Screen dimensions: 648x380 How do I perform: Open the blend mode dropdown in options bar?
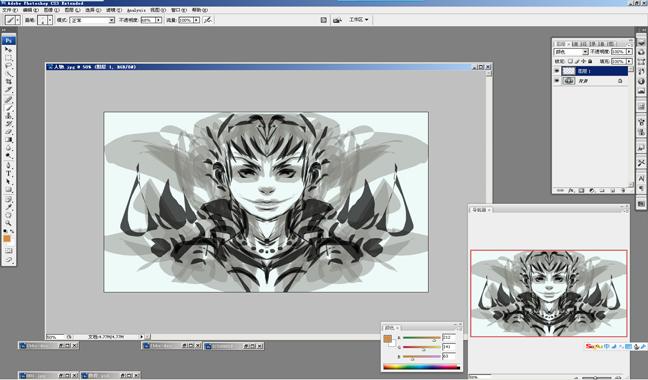click(92, 20)
